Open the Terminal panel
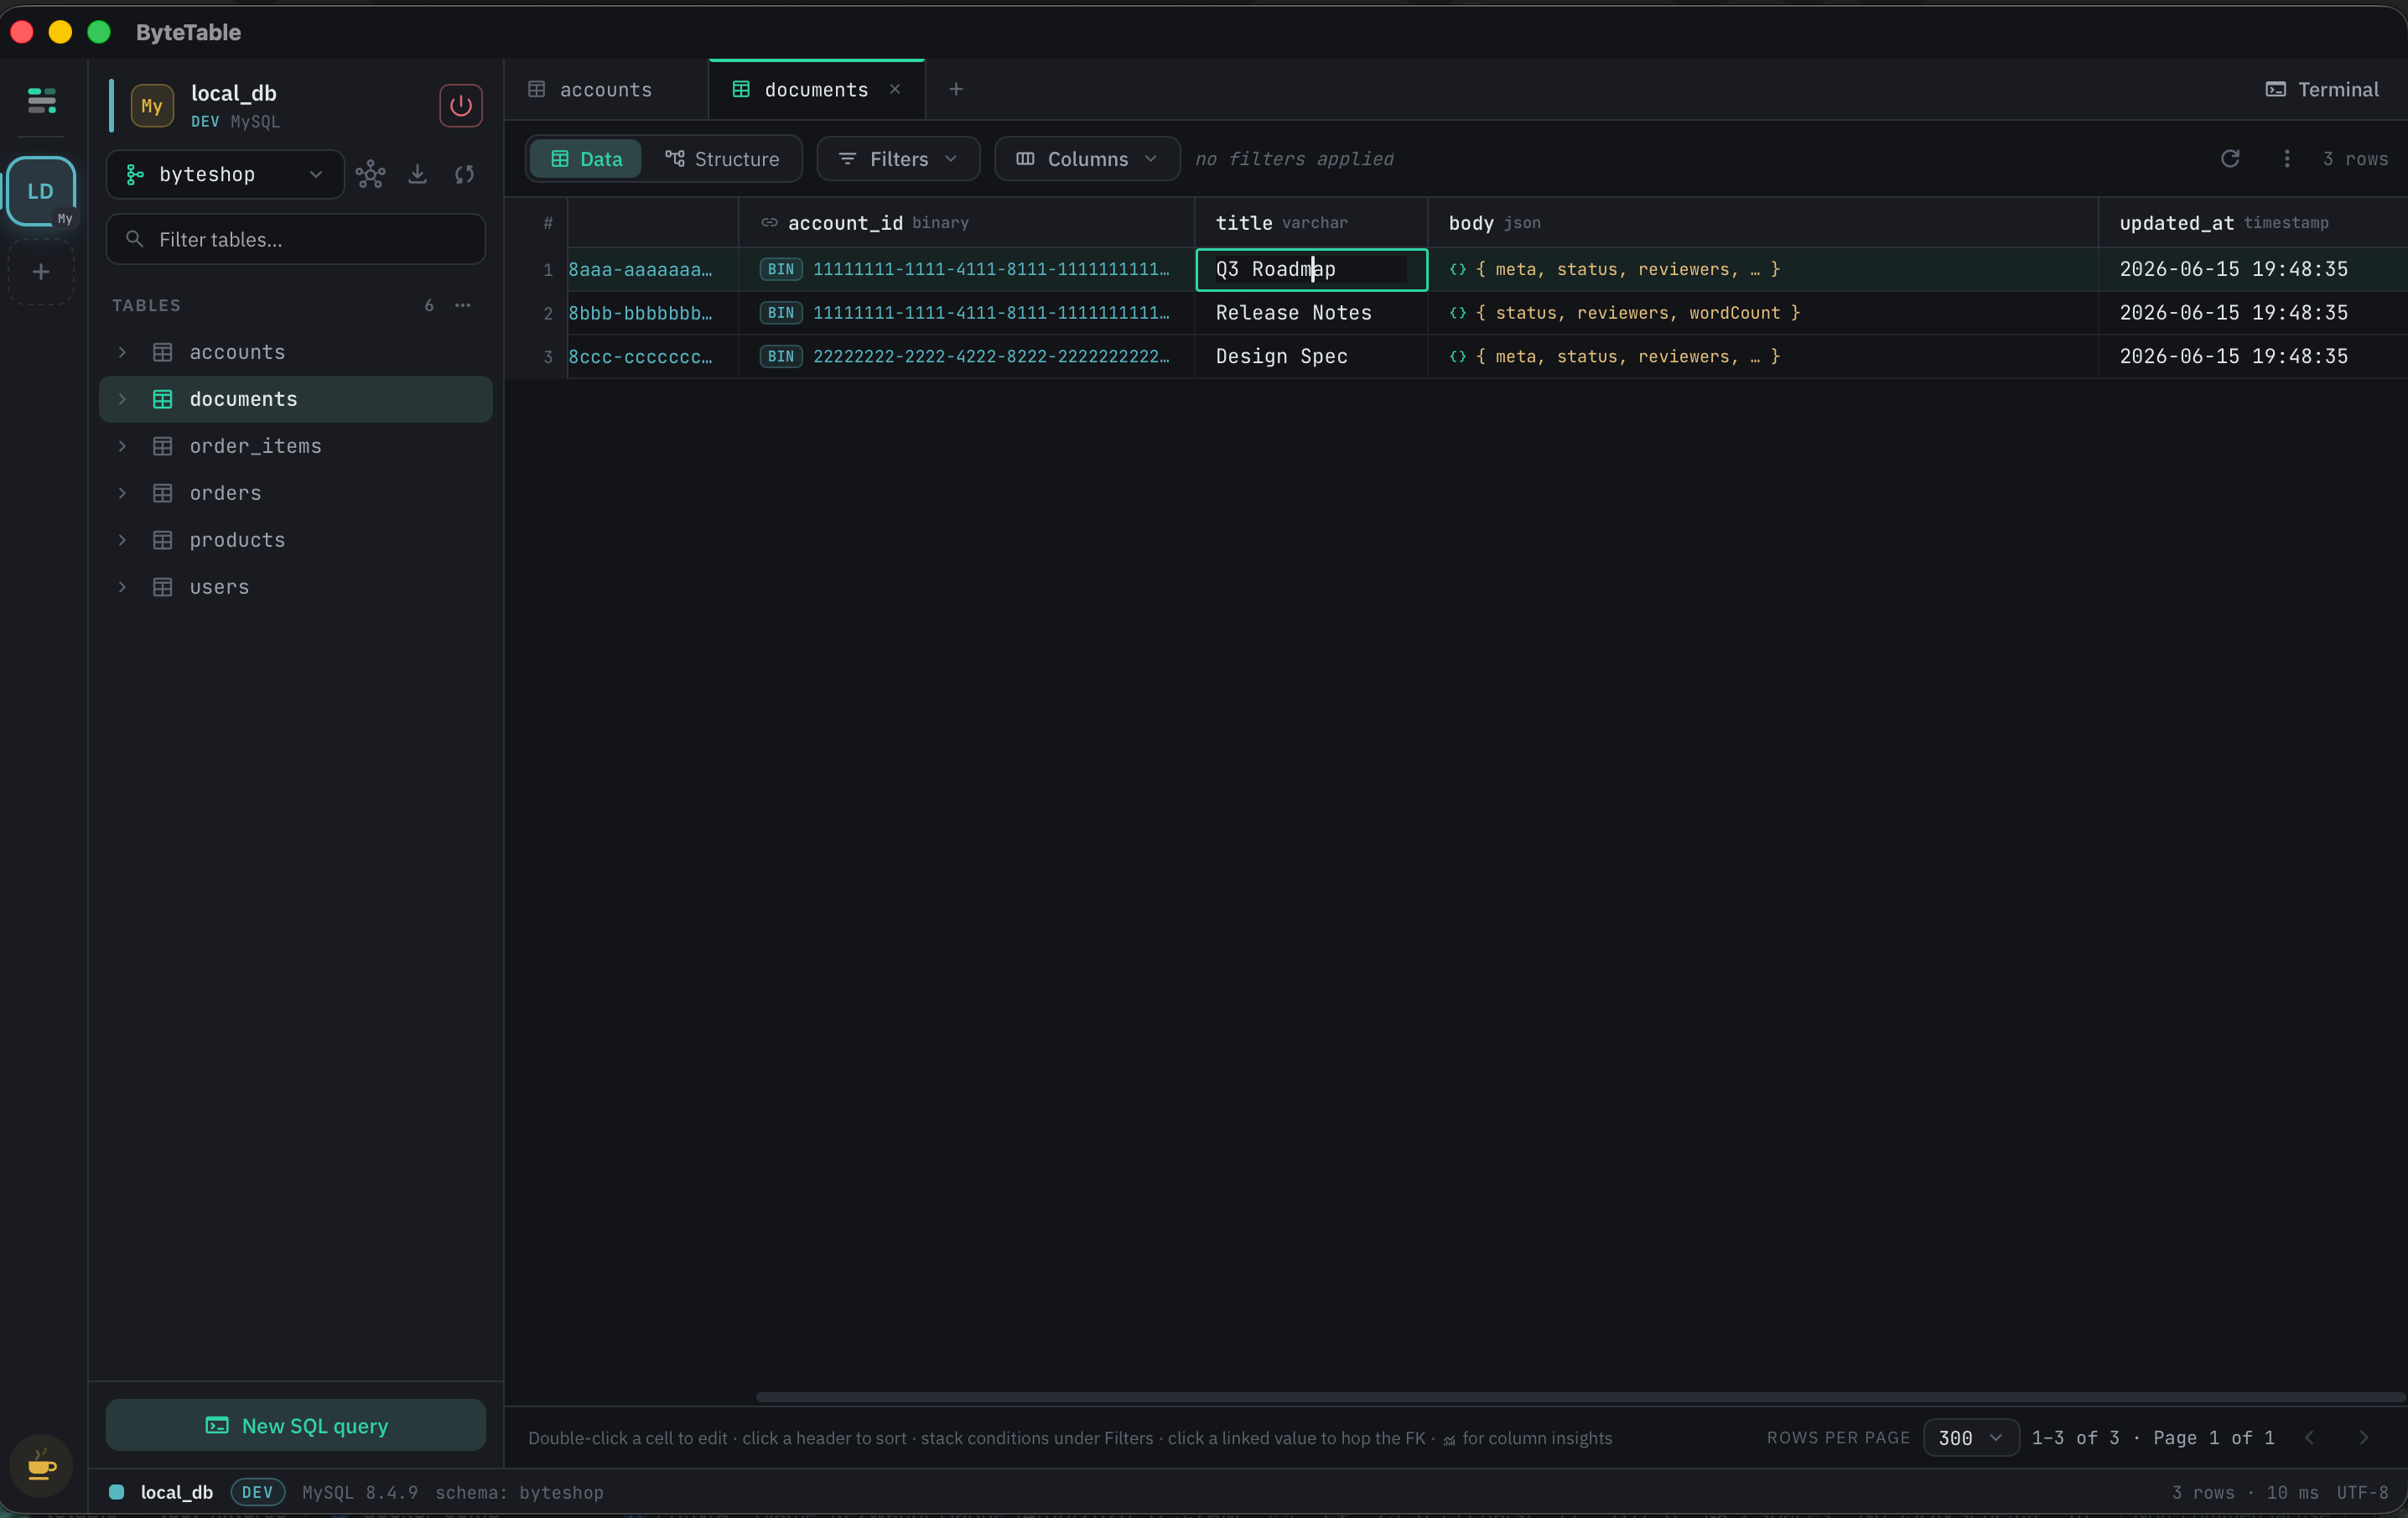The height and width of the screenshot is (1518, 2408). pos(2322,89)
